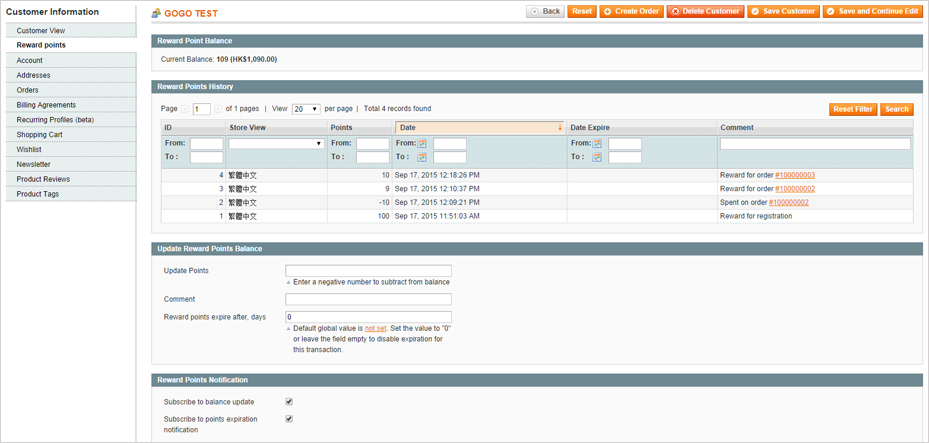Viewport: 929px width, 443px height.
Task: Toggle Subscribe to balance update checkbox
Action: click(289, 402)
